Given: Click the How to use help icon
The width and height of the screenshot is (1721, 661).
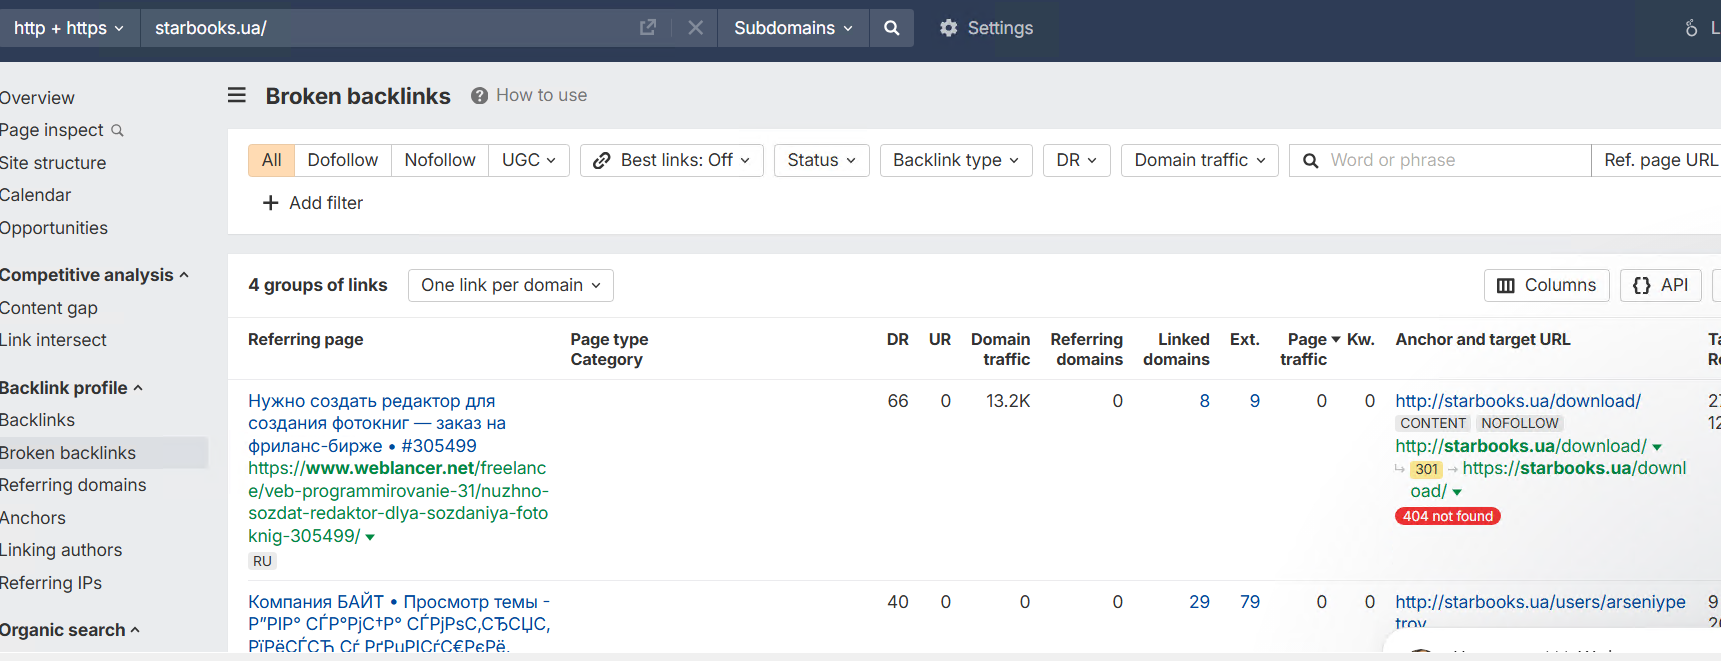Looking at the screenshot, I should click(x=480, y=96).
